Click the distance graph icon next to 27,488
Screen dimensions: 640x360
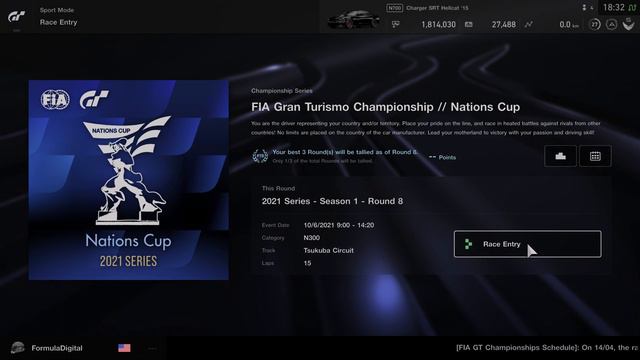click(x=529, y=24)
